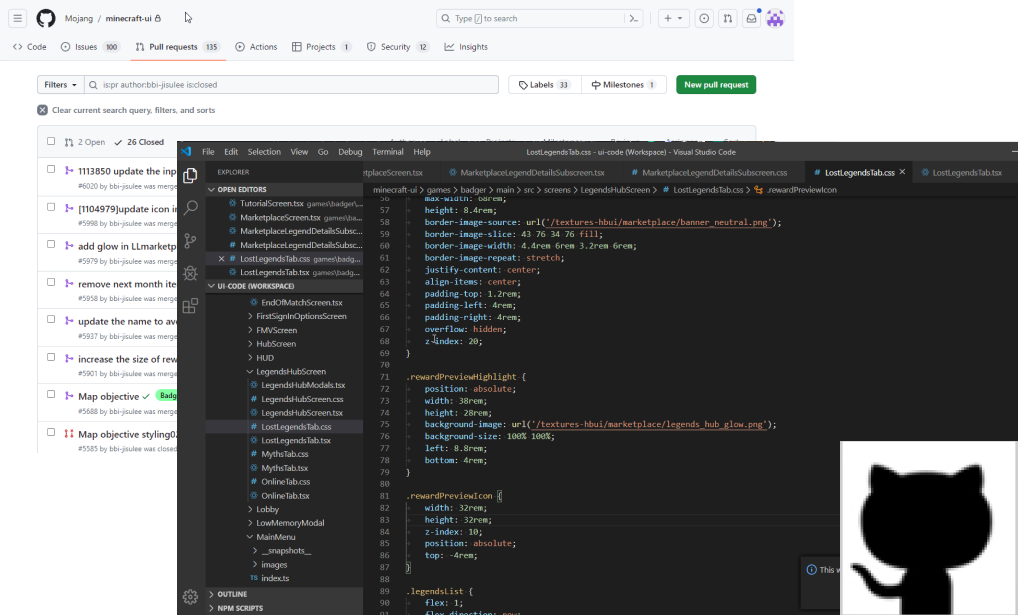This screenshot has width=1018, height=615.
Task: Clear current search query, filters, and sorts
Action: tap(127, 110)
